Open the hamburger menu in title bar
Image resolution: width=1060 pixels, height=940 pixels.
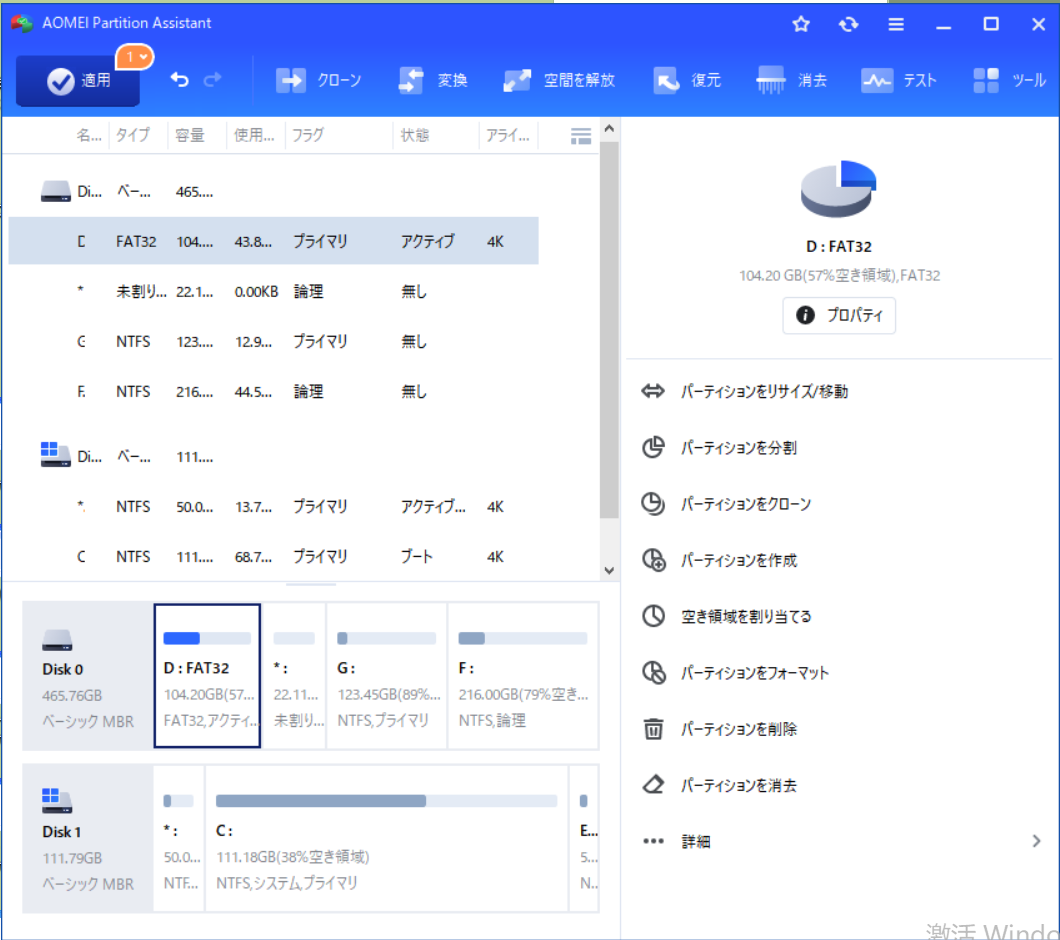[896, 24]
